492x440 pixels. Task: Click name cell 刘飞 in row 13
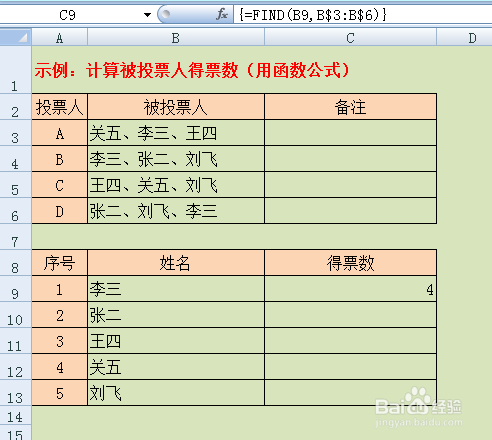click(176, 393)
